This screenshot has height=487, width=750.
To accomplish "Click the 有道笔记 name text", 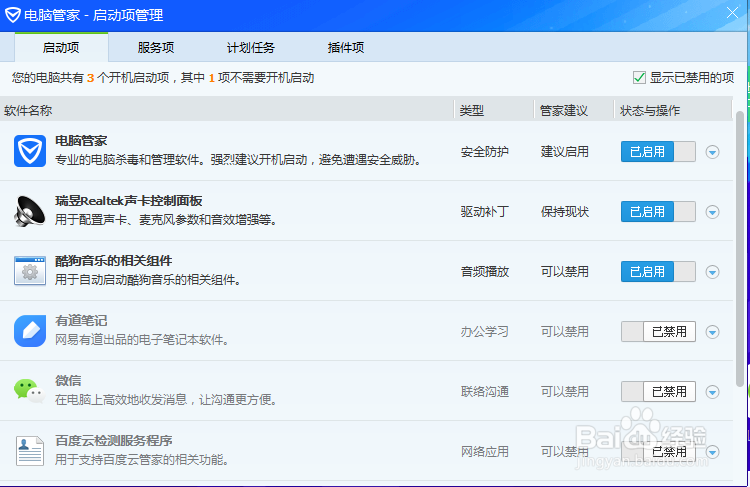I will (81, 321).
